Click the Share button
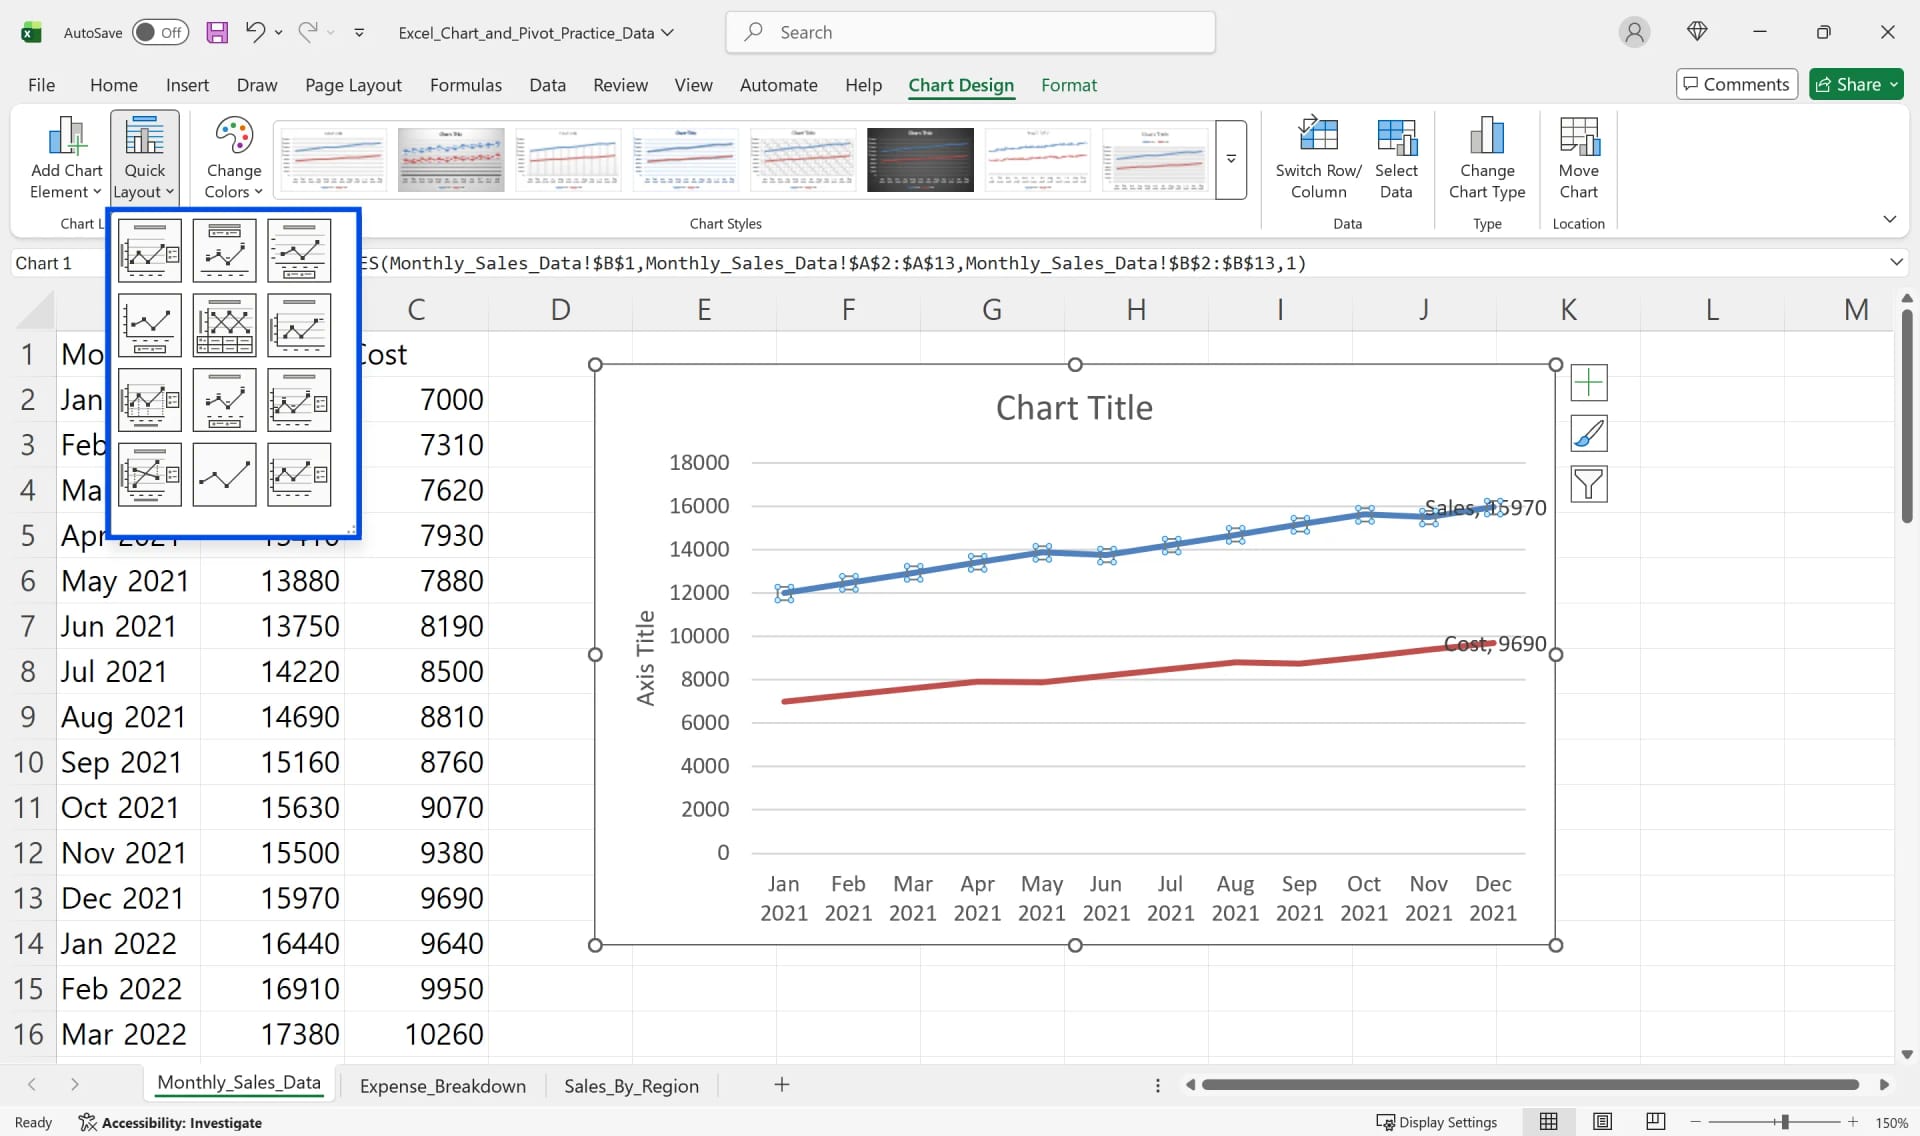Screen dimensions: 1920x1136 [1854, 84]
